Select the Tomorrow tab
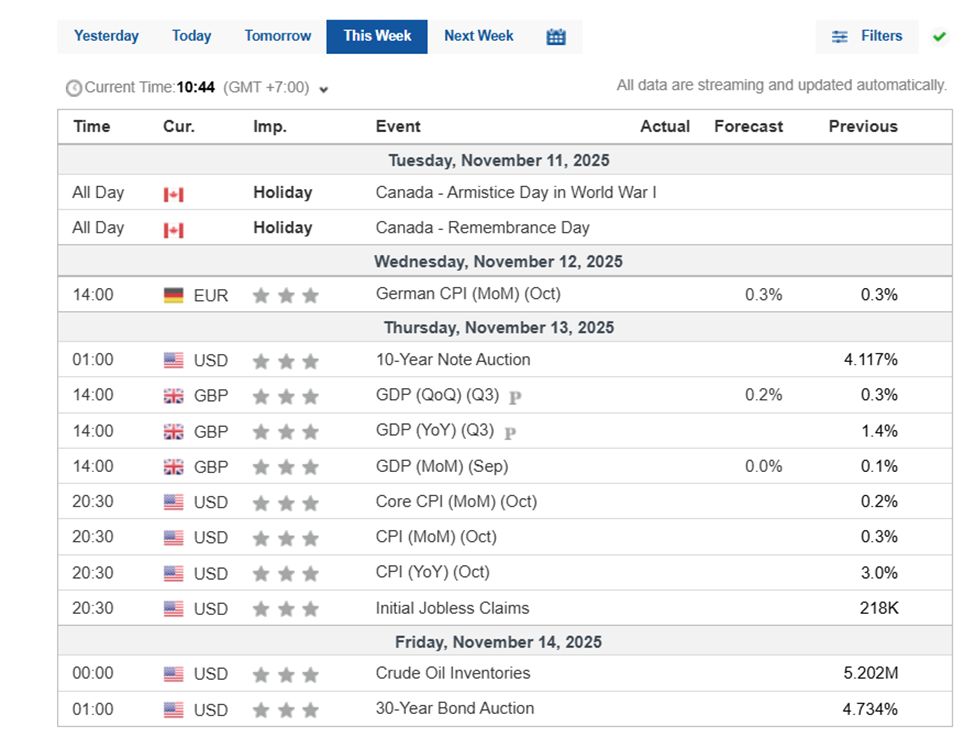The width and height of the screenshot is (975, 749). coord(278,36)
